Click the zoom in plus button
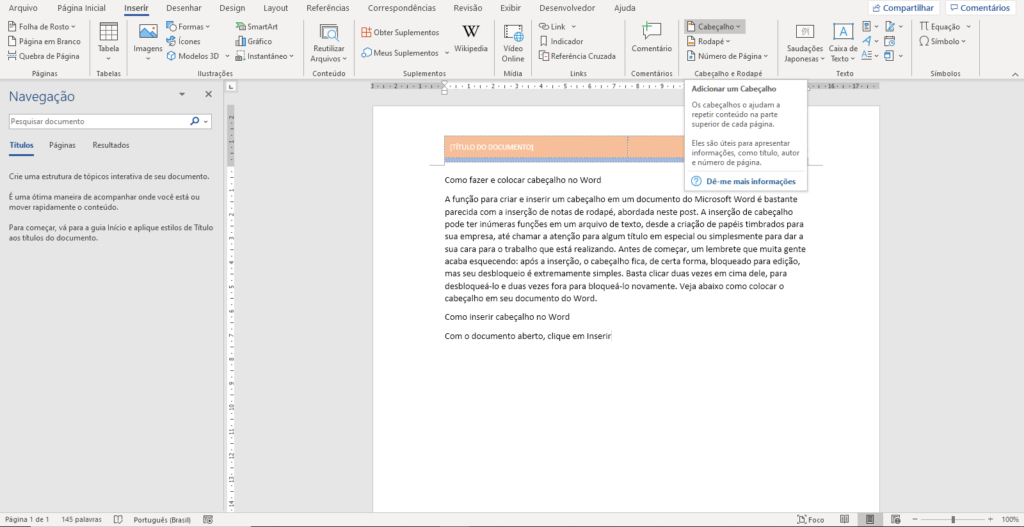 point(991,520)
